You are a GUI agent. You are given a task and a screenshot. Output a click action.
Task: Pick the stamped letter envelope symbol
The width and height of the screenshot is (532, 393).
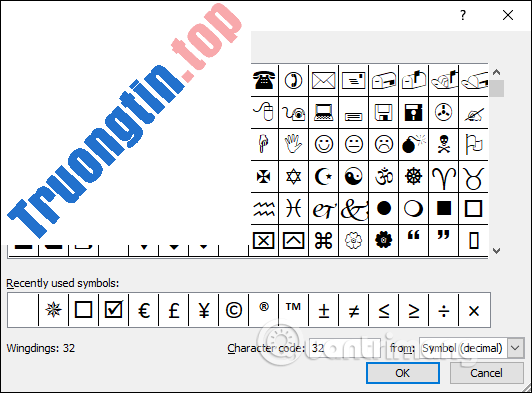click(x=353, y=80)
